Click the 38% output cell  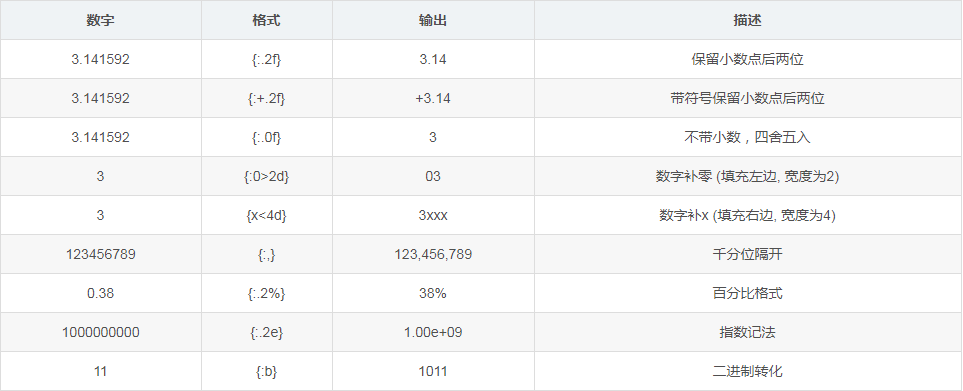tap(433, 293)
